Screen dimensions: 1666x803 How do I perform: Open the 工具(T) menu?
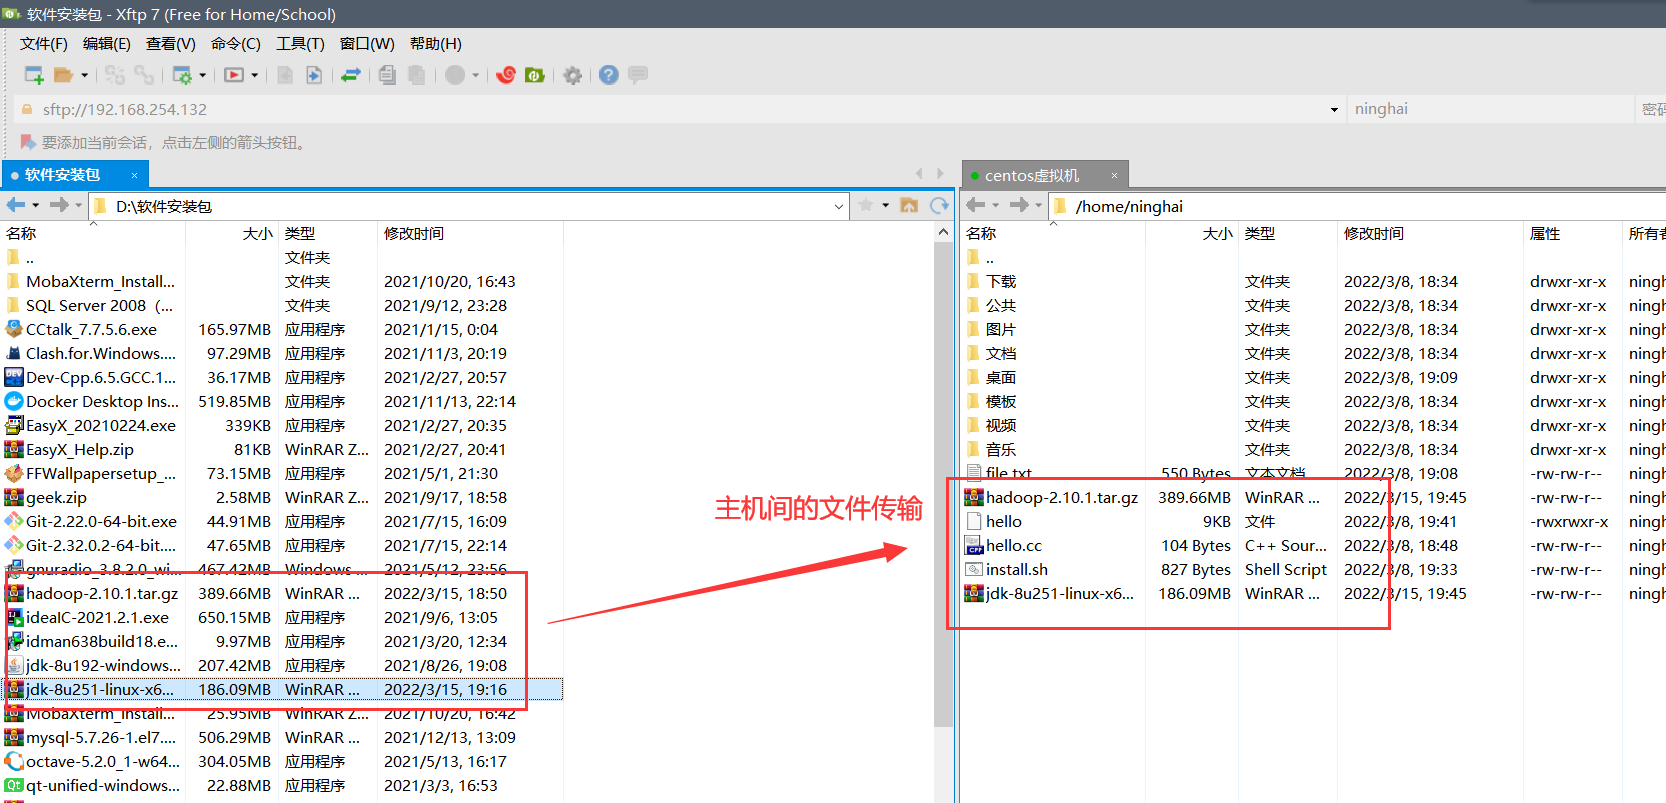pos(301,44)
